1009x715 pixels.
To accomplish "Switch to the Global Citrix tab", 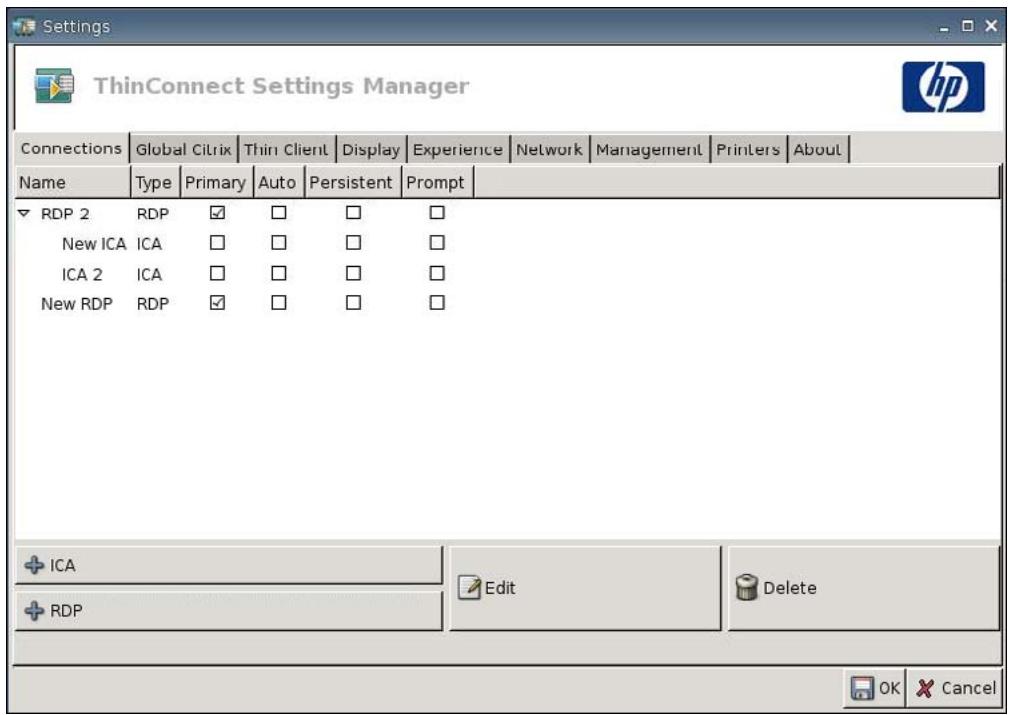I will tap(183, 149).
